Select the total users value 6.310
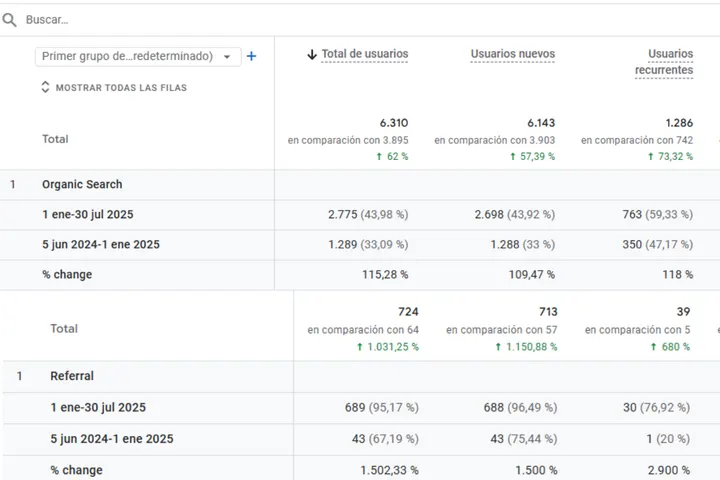The width and height of the screenshot is (720, 480). coord(394,123)
